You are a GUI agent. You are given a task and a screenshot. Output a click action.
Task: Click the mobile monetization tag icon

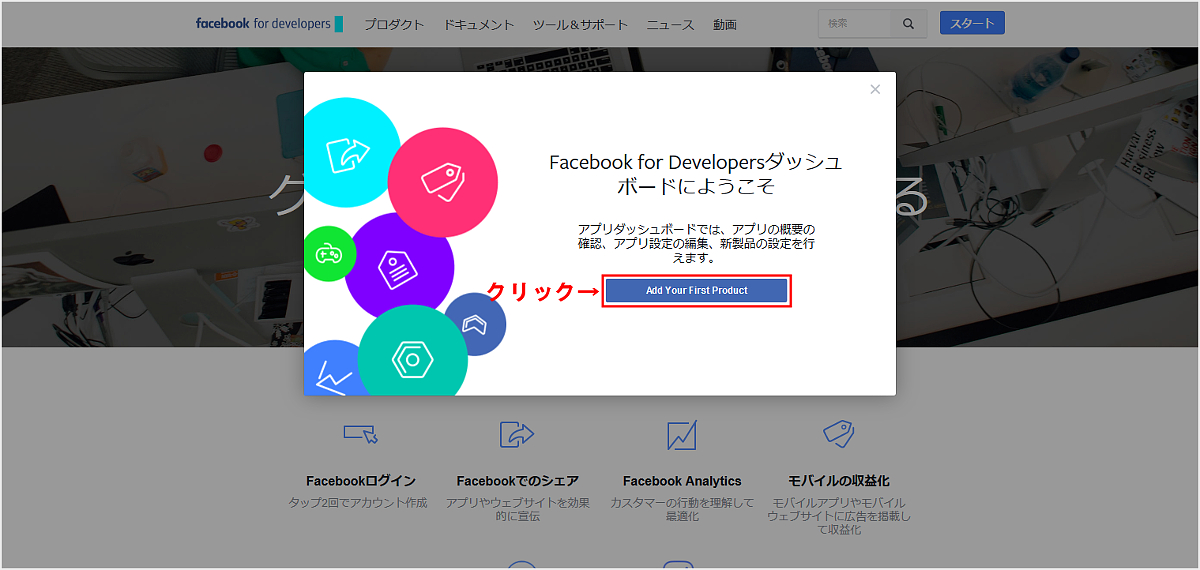click(838, 434)
